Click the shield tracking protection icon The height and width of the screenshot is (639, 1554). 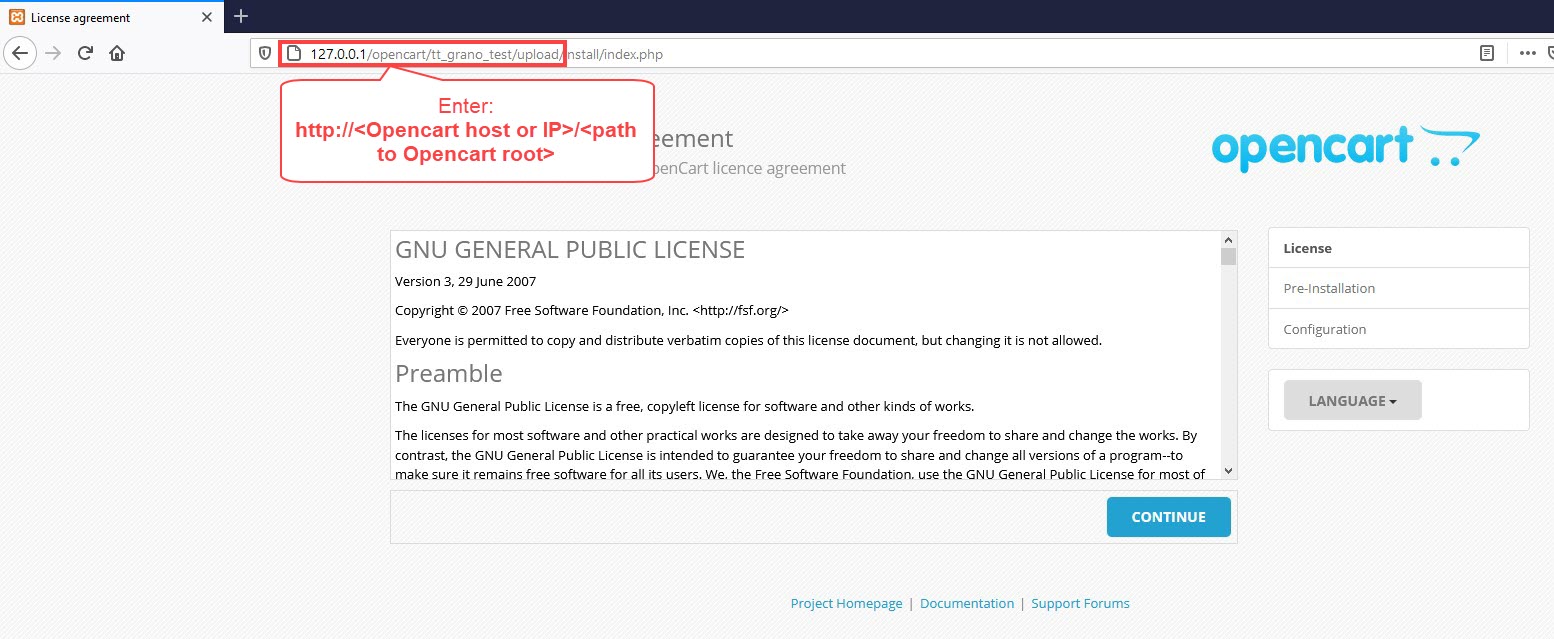tap(265, 53)
